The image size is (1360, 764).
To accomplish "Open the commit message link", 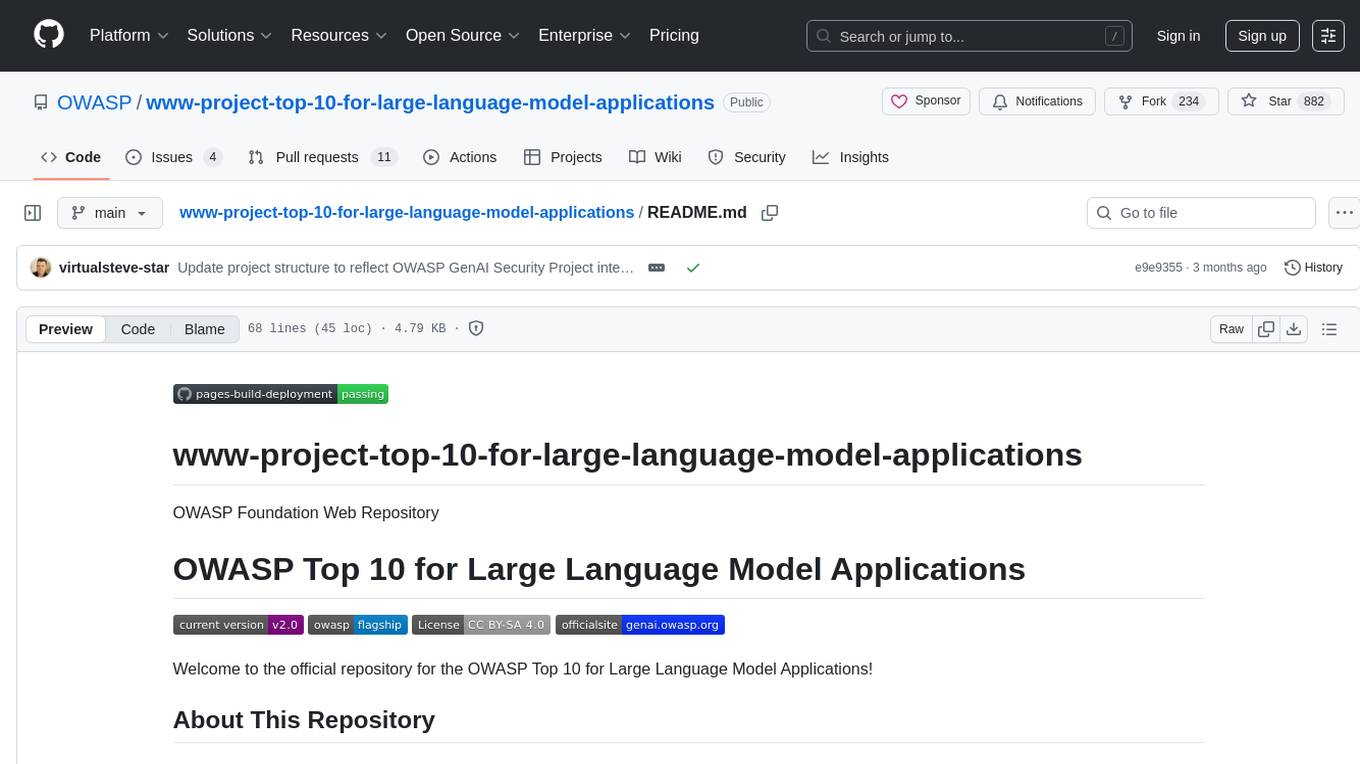I will coord(406,268).
